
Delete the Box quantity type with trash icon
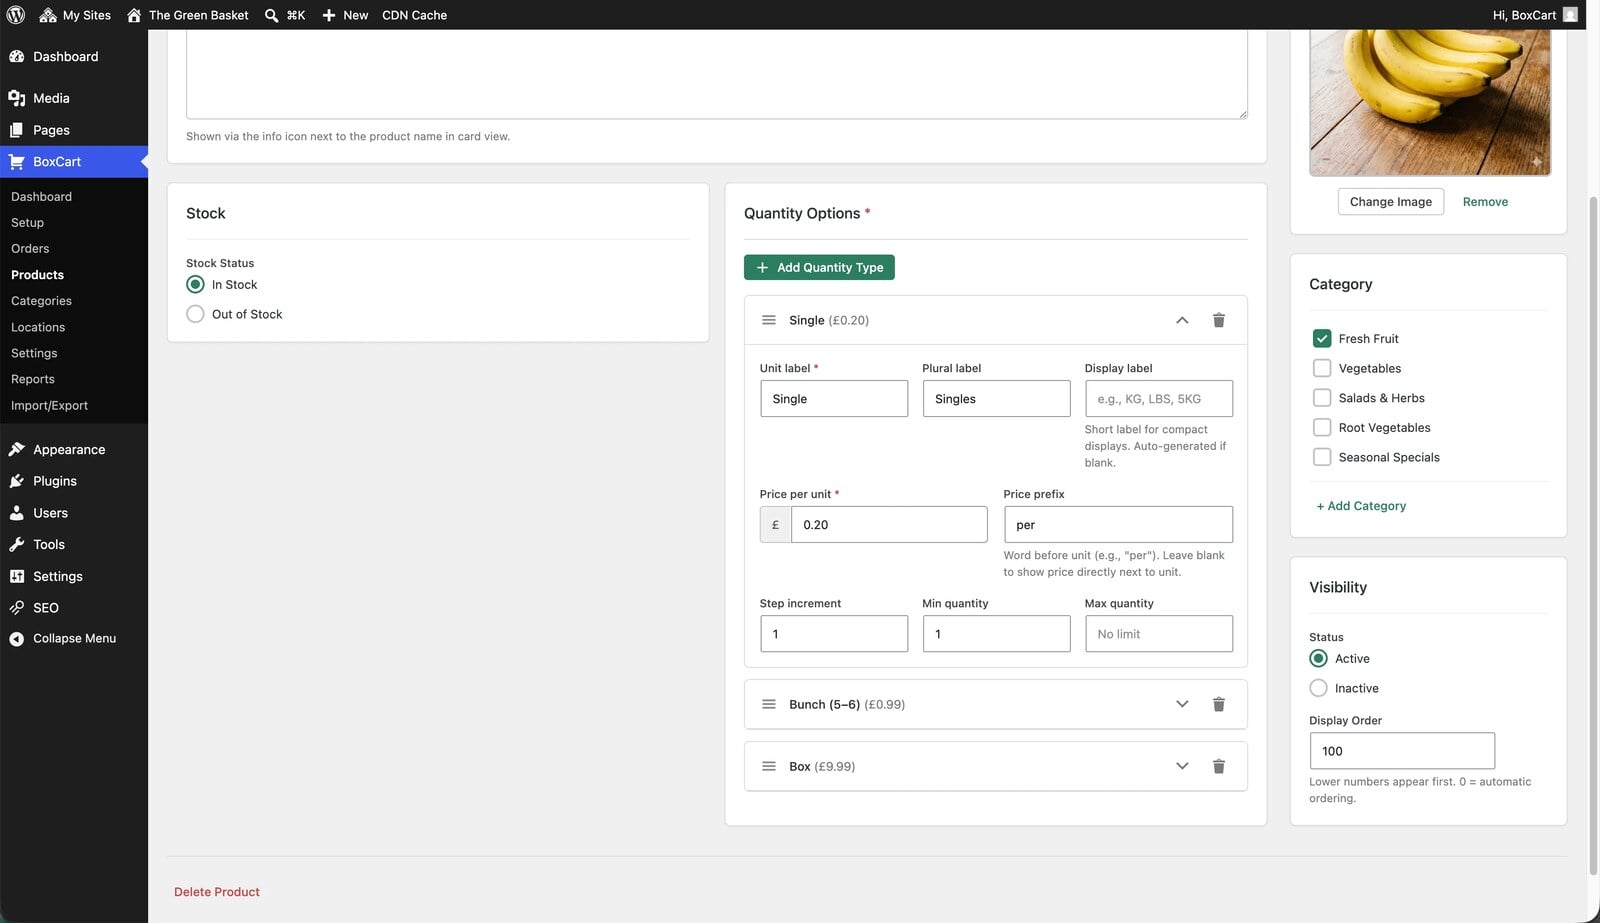point(1218,766)
